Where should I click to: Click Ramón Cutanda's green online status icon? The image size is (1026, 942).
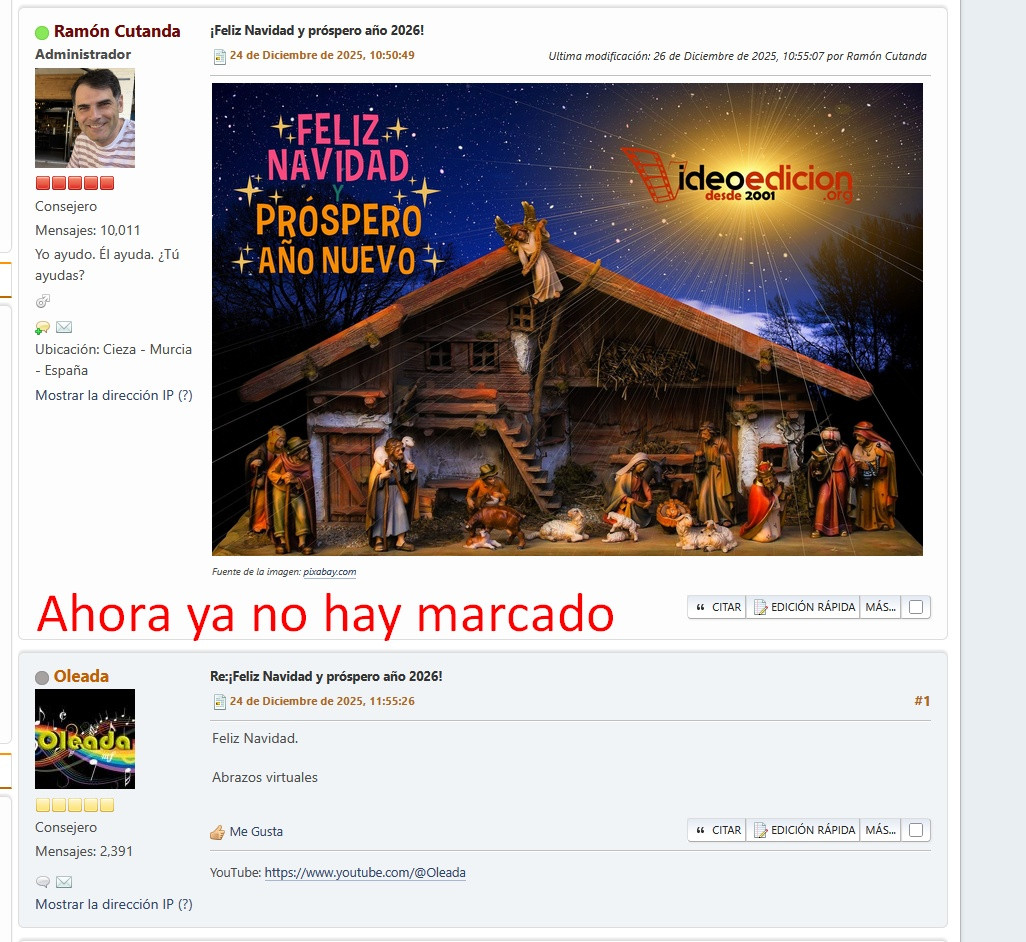pos(42,32)
